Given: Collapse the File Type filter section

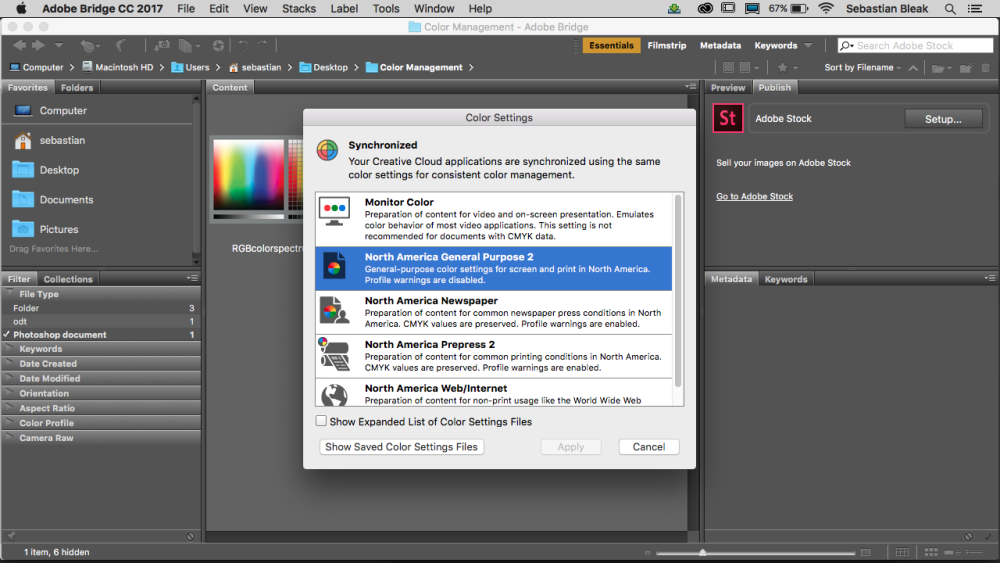Looking at the screenshot, I should click(x=10, y=294).
